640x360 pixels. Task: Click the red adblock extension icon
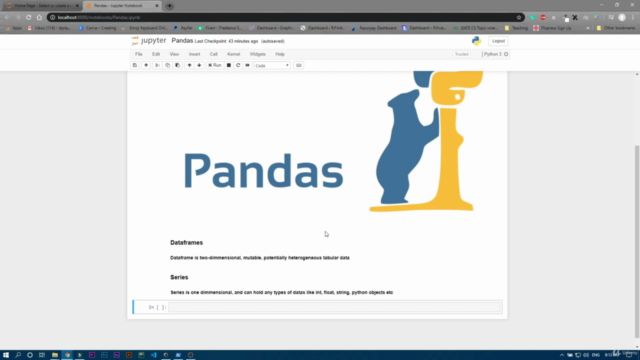(x=543, y=18)
